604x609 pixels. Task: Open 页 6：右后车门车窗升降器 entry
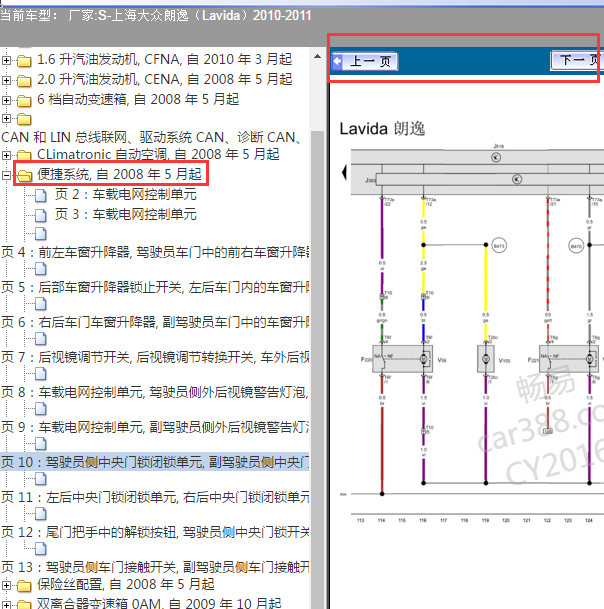155,322
